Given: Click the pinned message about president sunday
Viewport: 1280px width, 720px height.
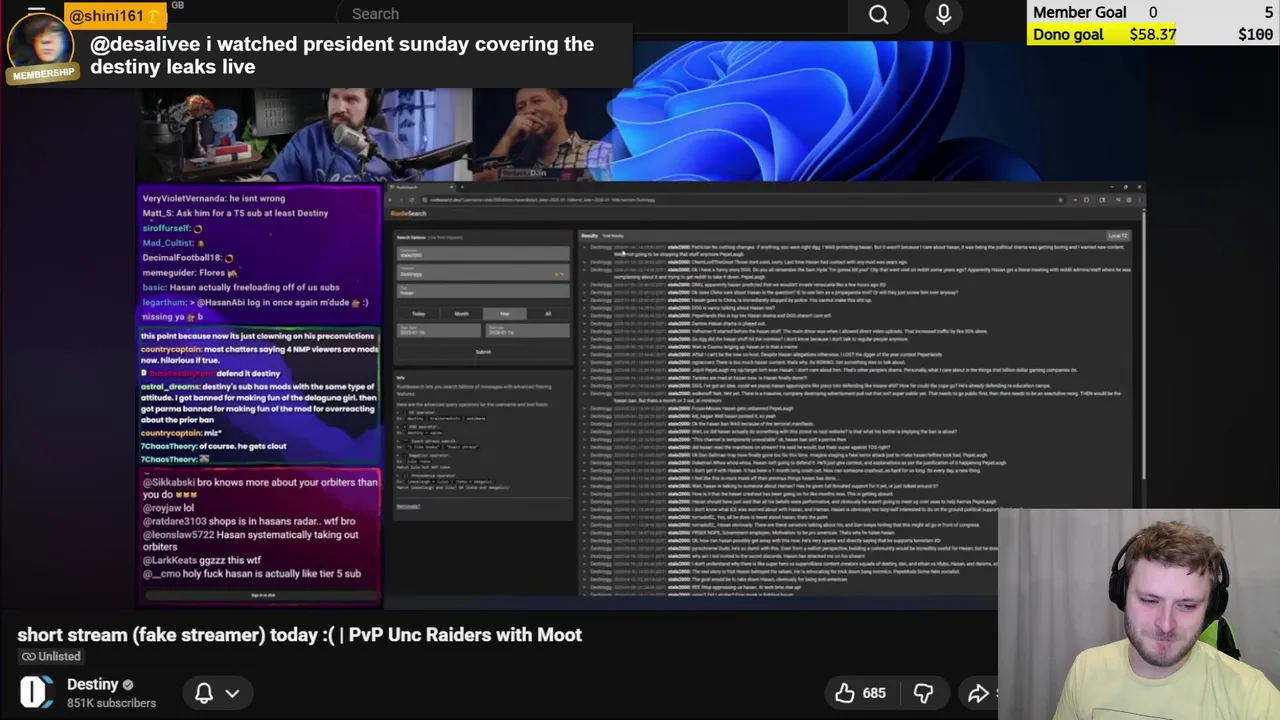Looking at the screenshot, I should tap(342, 55).
